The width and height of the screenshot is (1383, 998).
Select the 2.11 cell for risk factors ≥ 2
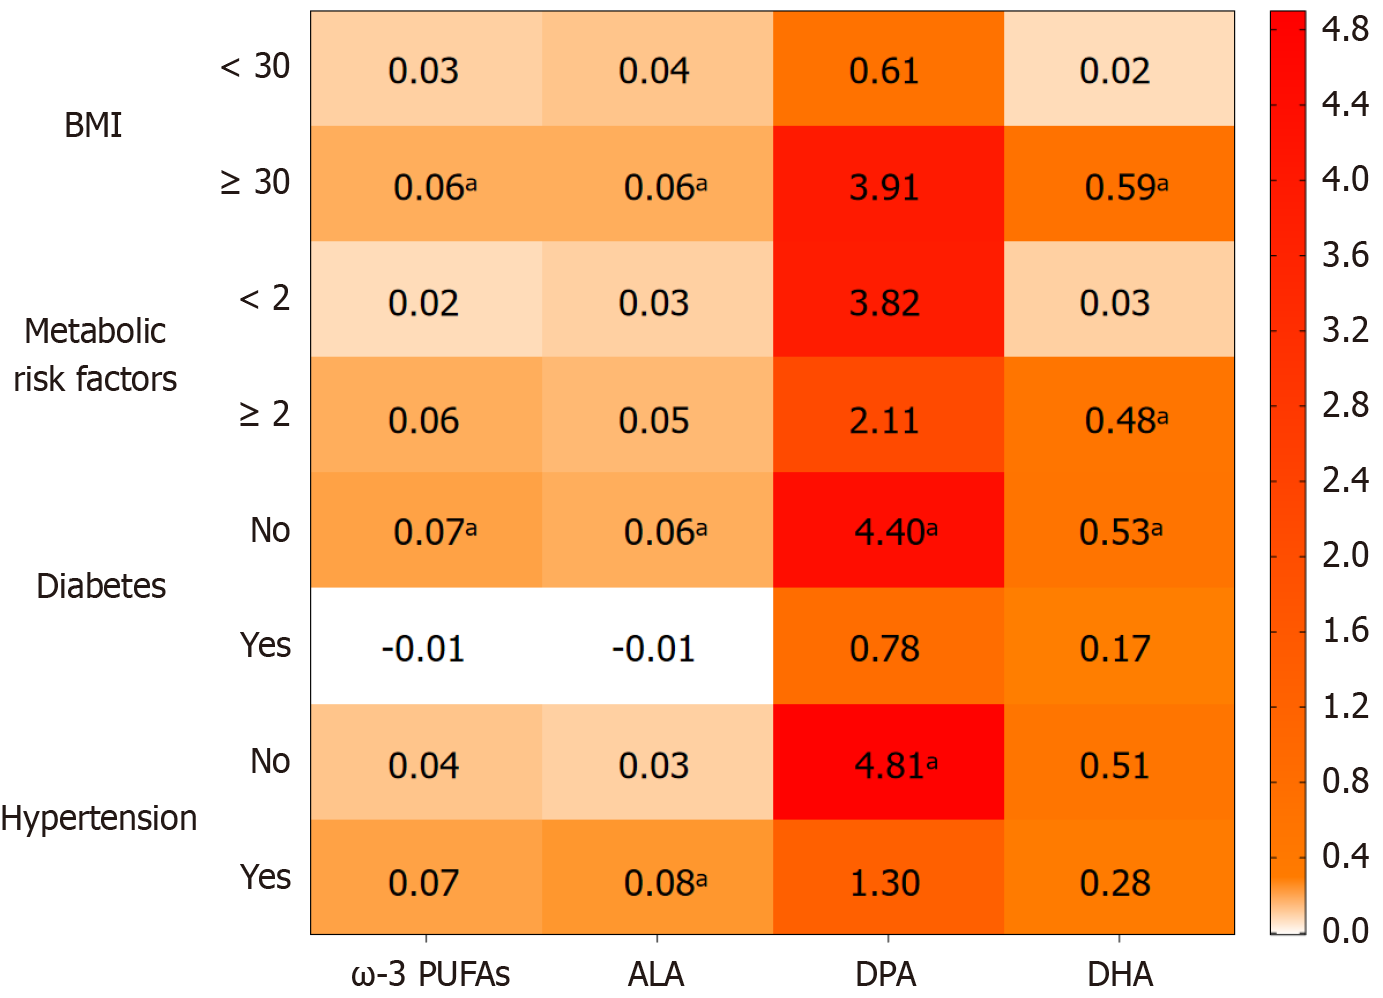[x=888, y=414]
